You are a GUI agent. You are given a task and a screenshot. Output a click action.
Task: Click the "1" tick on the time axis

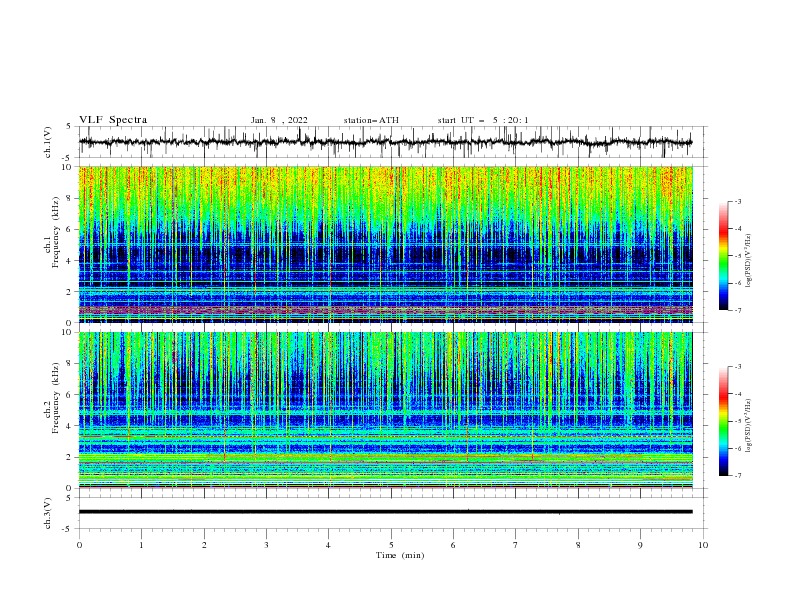[x=142, y=545]
